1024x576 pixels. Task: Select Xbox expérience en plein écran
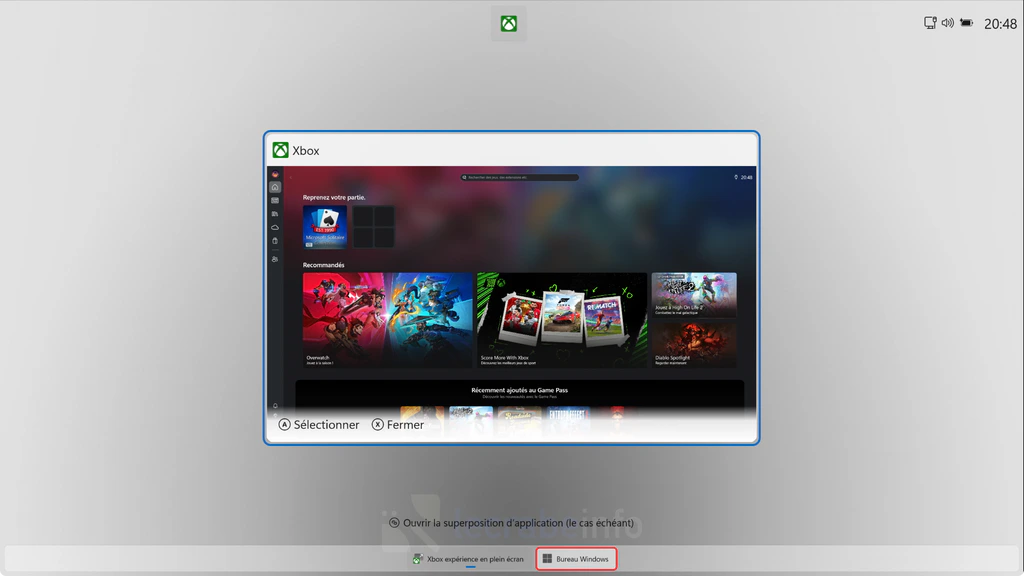coord(467,559)
